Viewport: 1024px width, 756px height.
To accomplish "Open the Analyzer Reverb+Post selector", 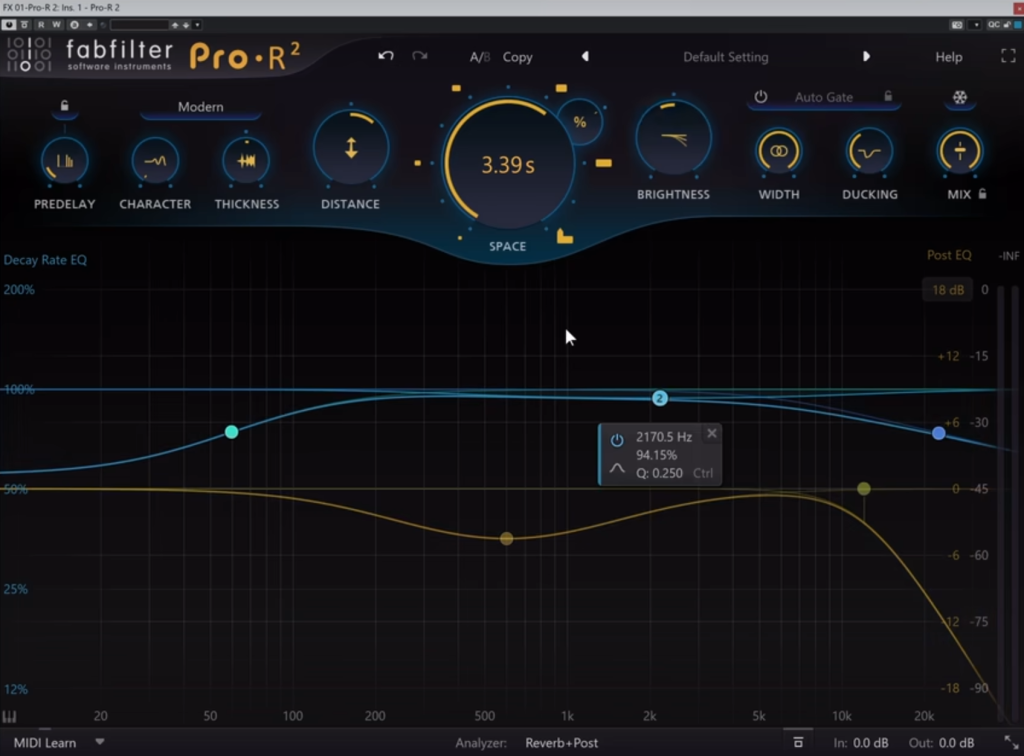I will pos(561,743).
